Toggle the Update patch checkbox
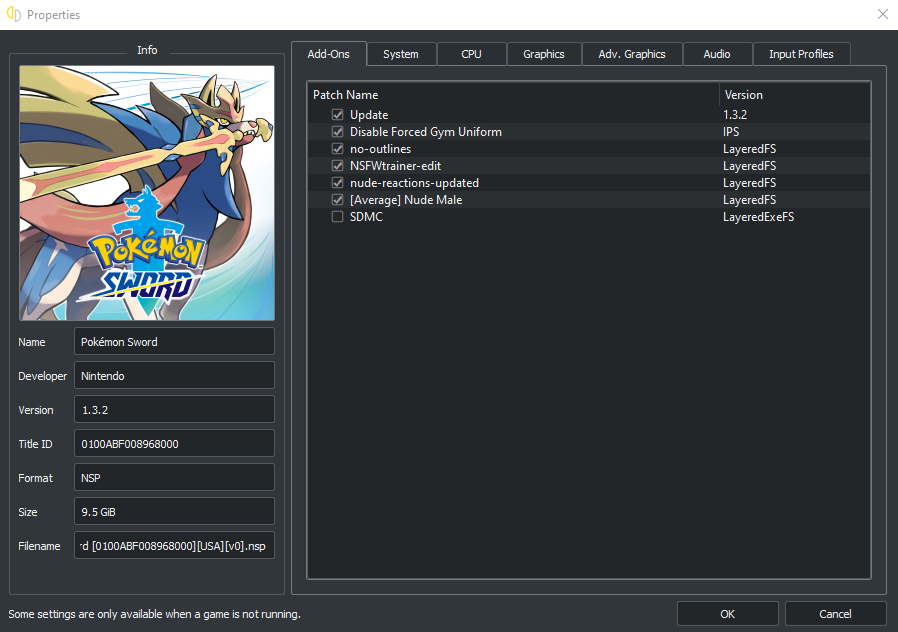Viewport: 898px width, 632px height. pyautogui.click(x=337, y=114)
